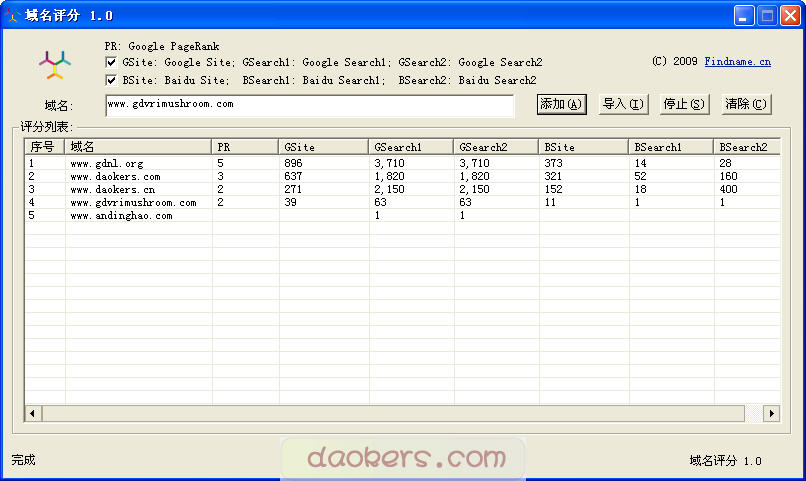
Task: Click BSite value 321
Action: (x=554, y=176)
